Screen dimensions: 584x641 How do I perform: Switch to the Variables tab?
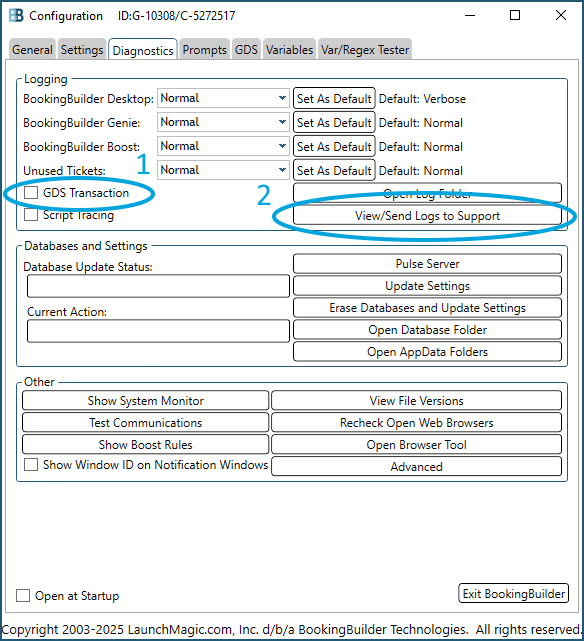[x=289, y=49]
